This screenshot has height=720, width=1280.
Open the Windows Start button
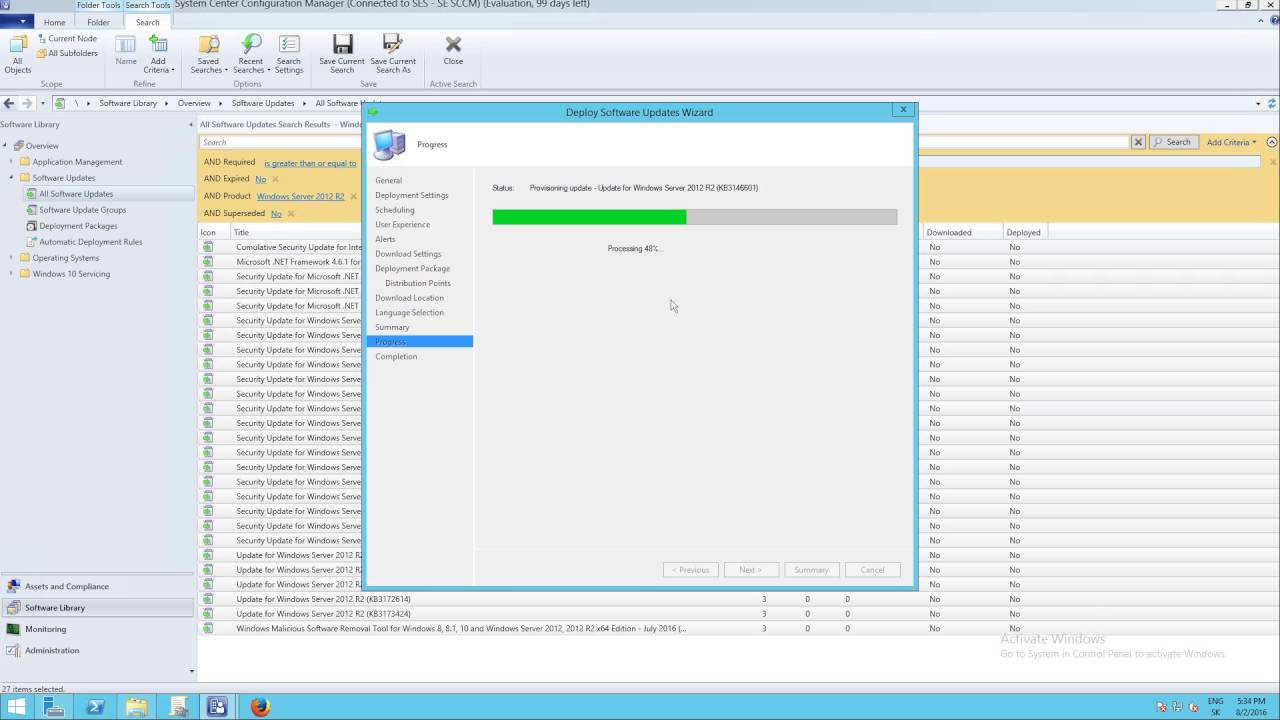[x=17, y=707]
